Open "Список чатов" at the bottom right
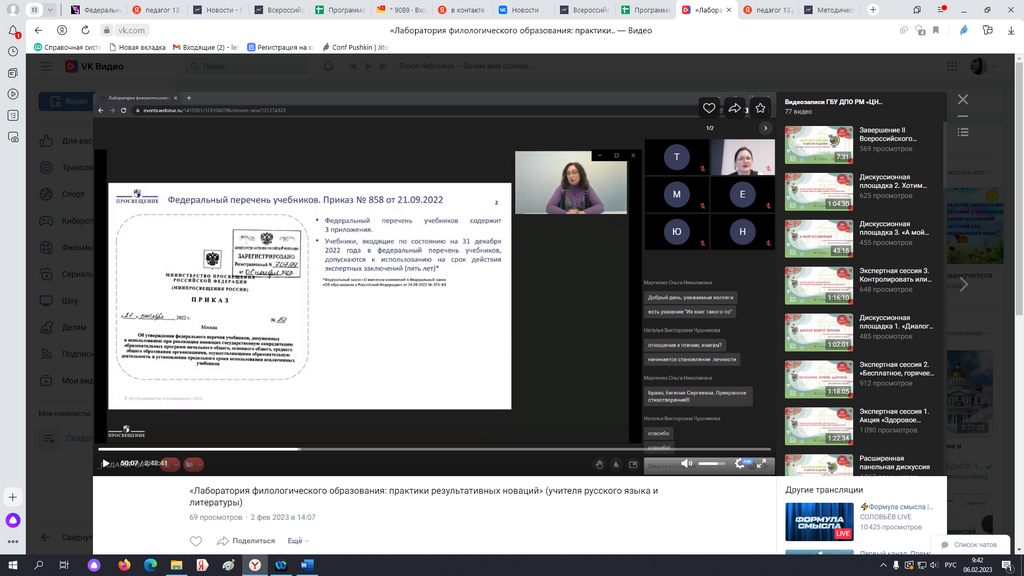The image size is (1024, 576). pos(968,544)
